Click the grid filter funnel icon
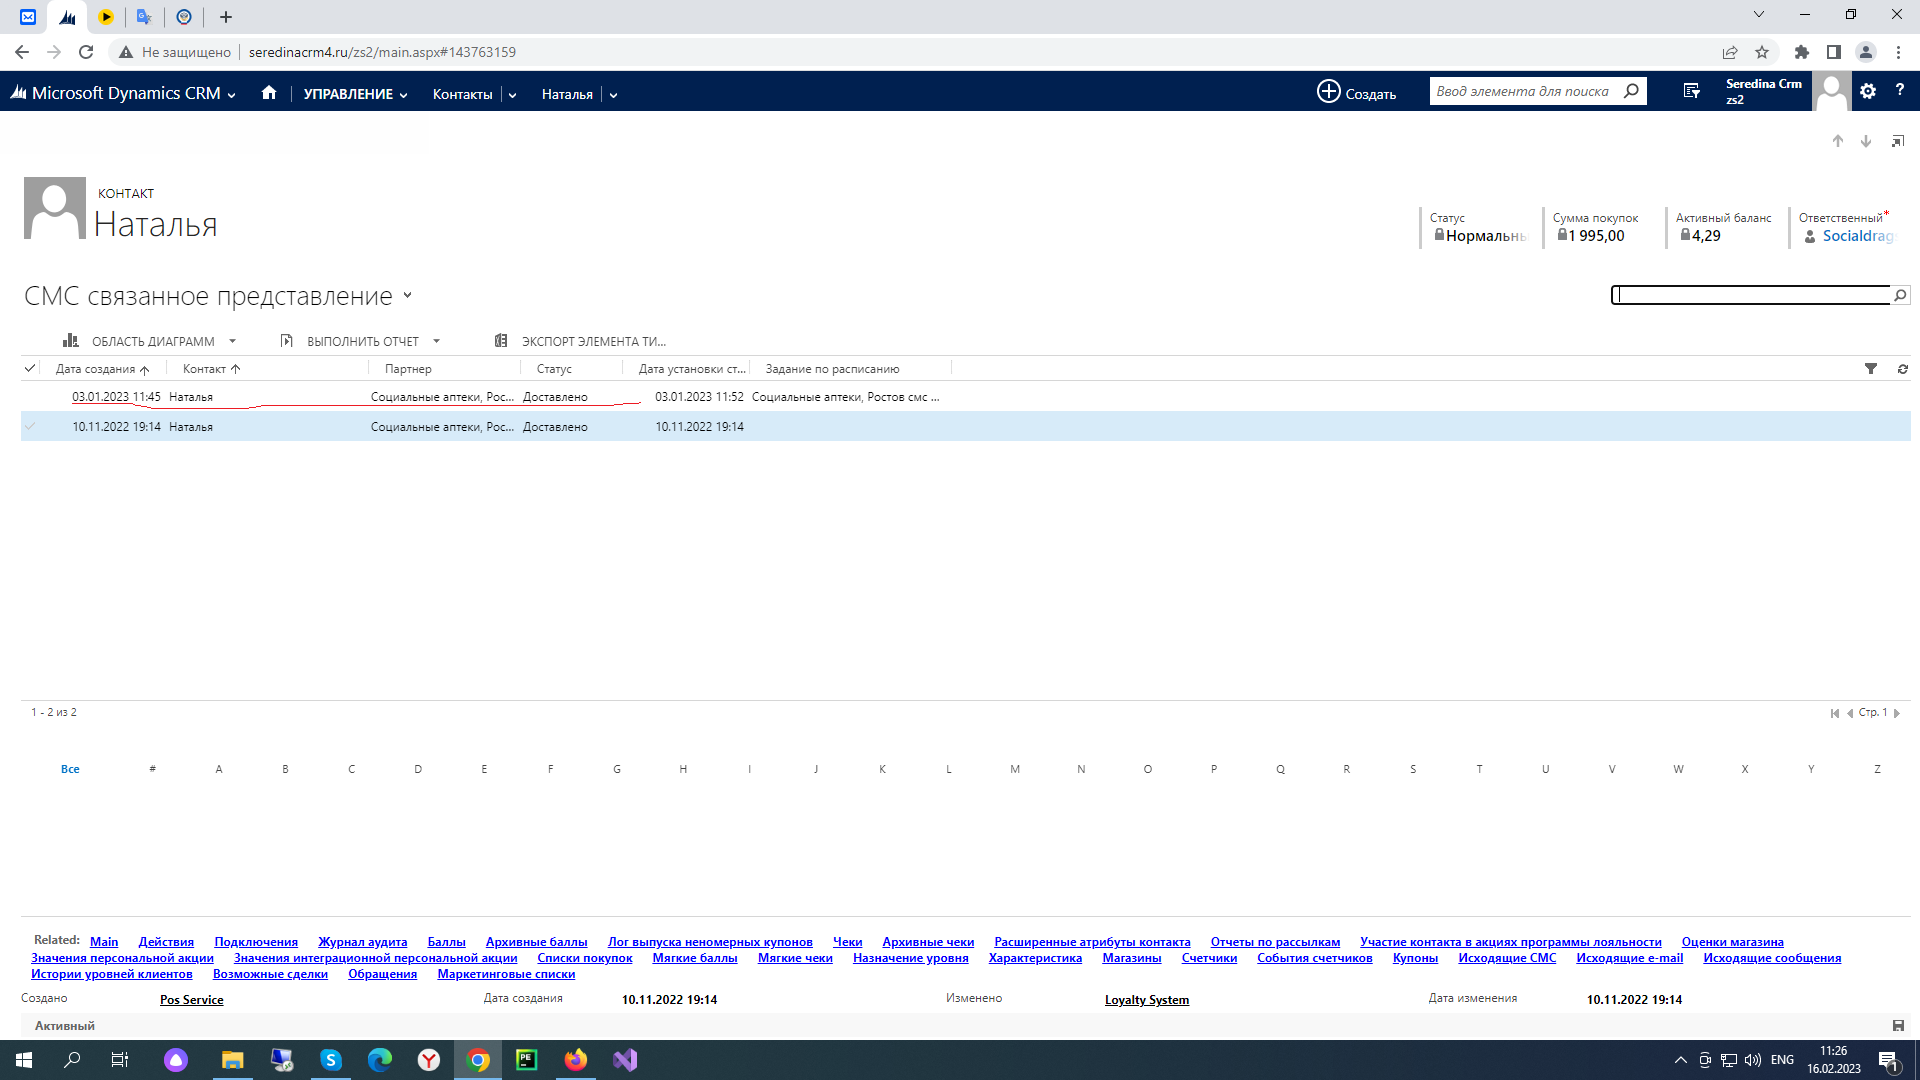The width and height of the screenshot is (1920, 1080). [1871, 369]
